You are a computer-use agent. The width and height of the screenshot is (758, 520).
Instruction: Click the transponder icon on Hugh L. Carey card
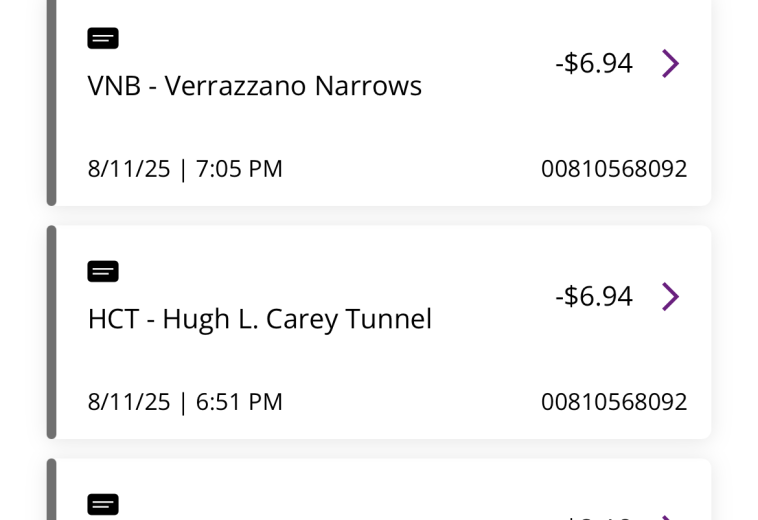point(103,271)
